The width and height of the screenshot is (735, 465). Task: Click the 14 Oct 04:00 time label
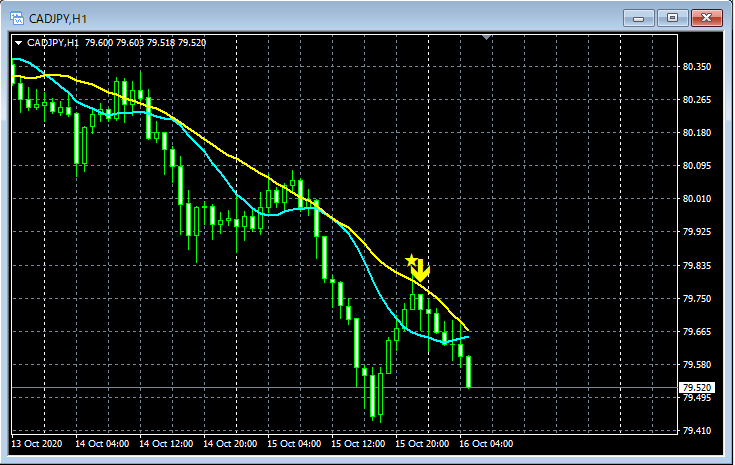coord(102,443)
